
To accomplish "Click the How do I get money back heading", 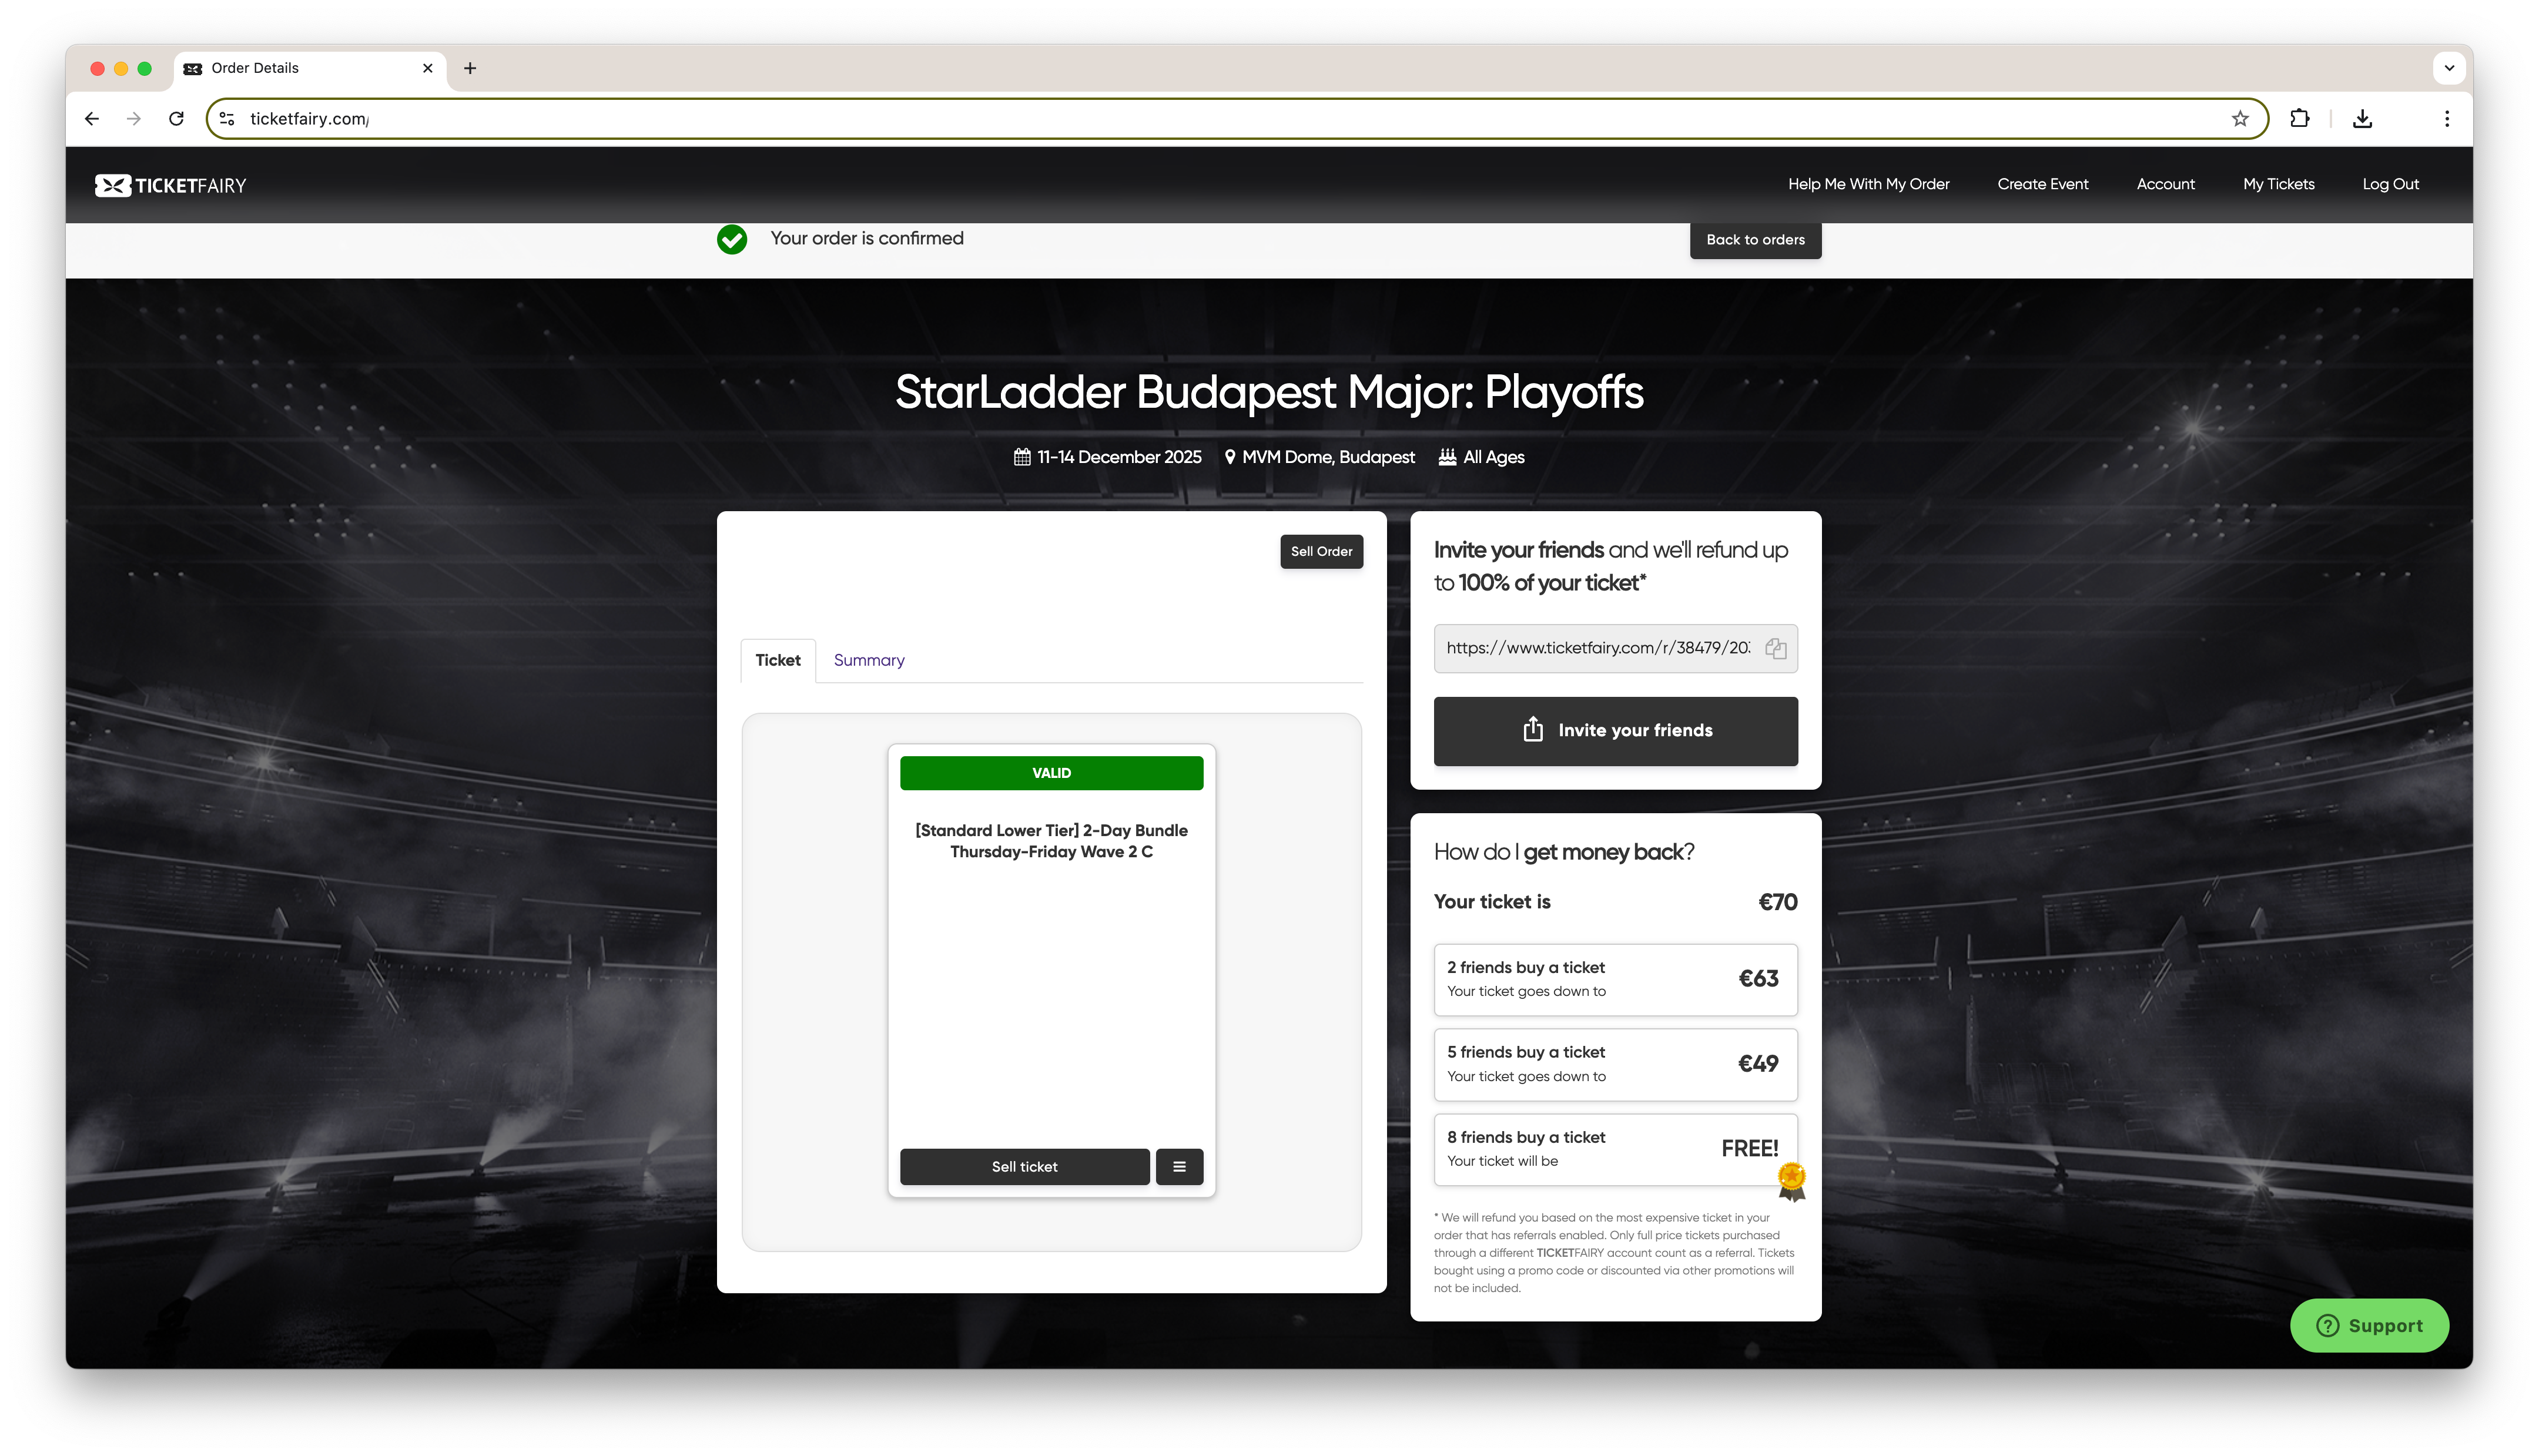I will tap(1563, 852).
